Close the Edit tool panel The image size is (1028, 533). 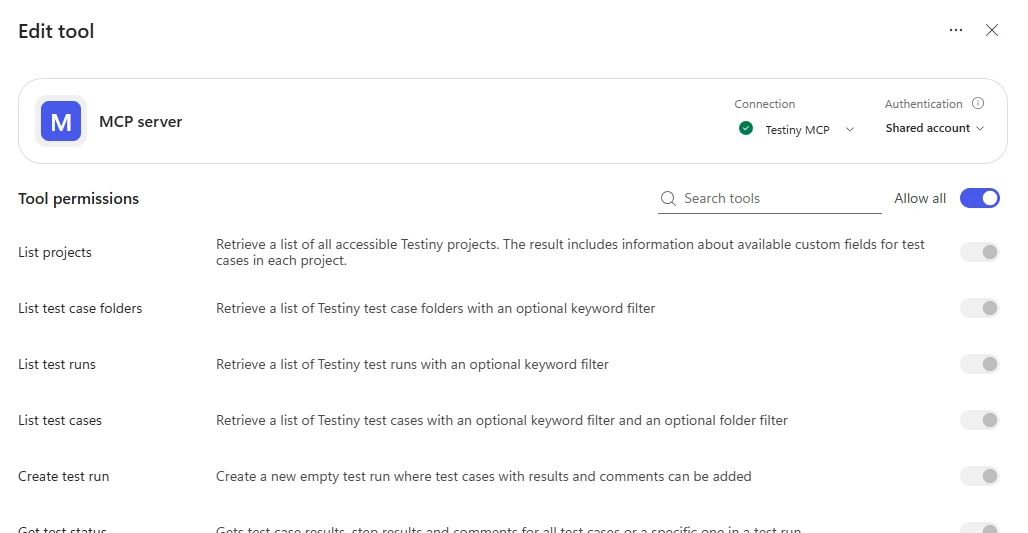point(992,30)
